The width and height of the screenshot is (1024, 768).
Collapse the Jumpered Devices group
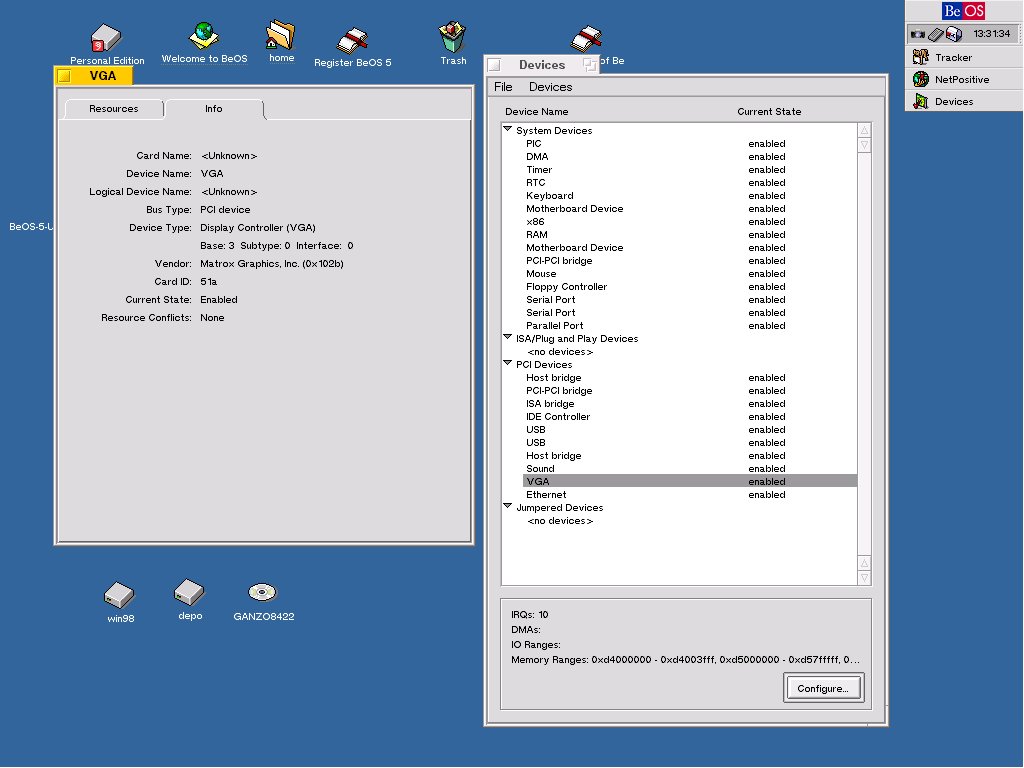508,506
